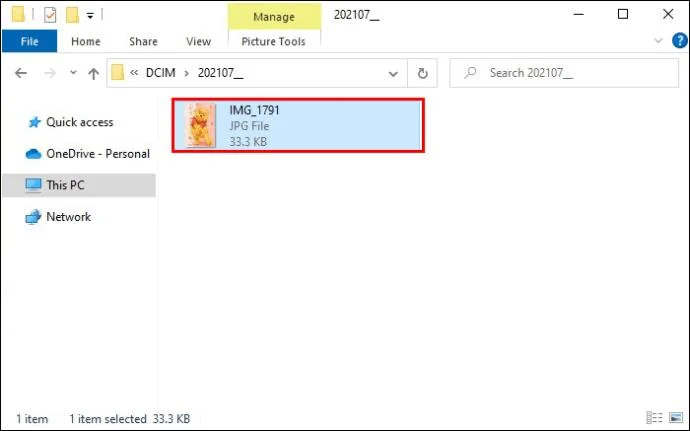Click the 202107__ breadcrumb segment
Image resolution: width=690 pixels, height=431 pixels.
(x=220, y=73)
